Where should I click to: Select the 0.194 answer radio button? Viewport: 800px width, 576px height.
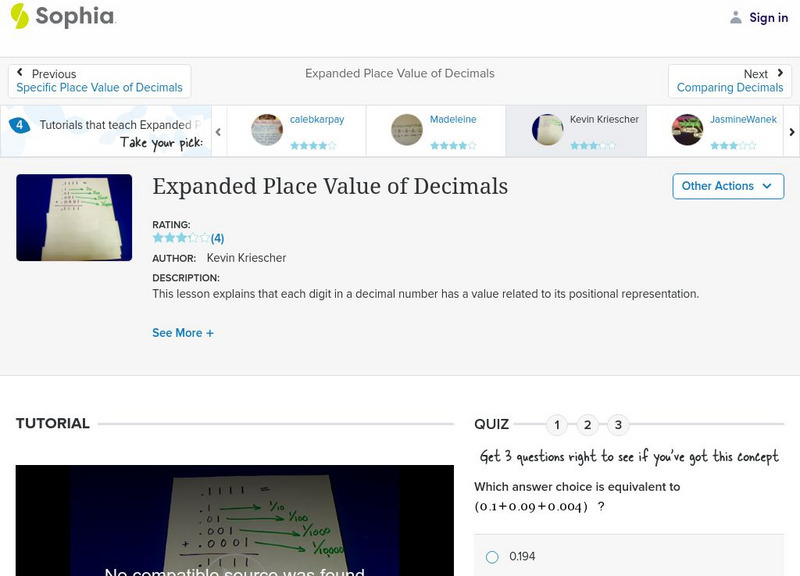pos(492,557)
